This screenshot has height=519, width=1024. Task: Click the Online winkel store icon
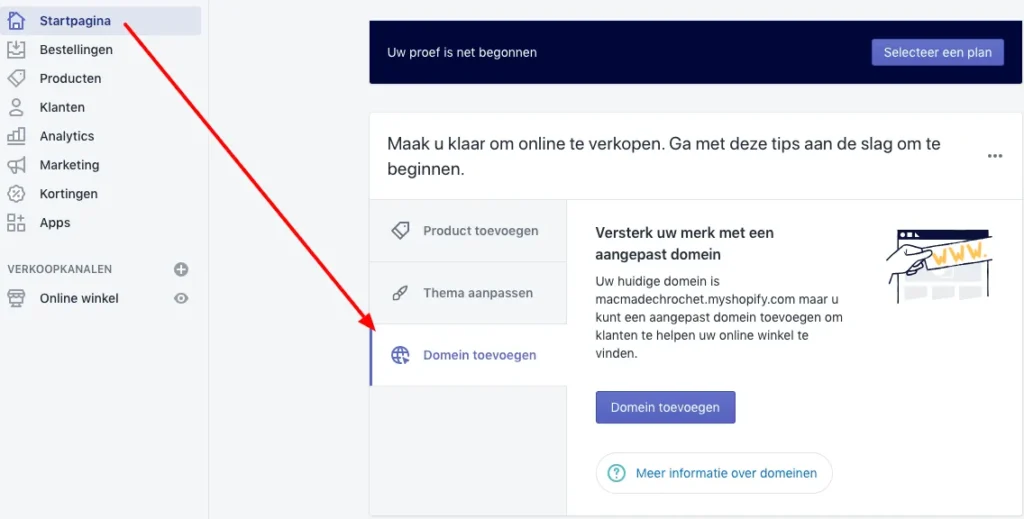click(16, 298)
